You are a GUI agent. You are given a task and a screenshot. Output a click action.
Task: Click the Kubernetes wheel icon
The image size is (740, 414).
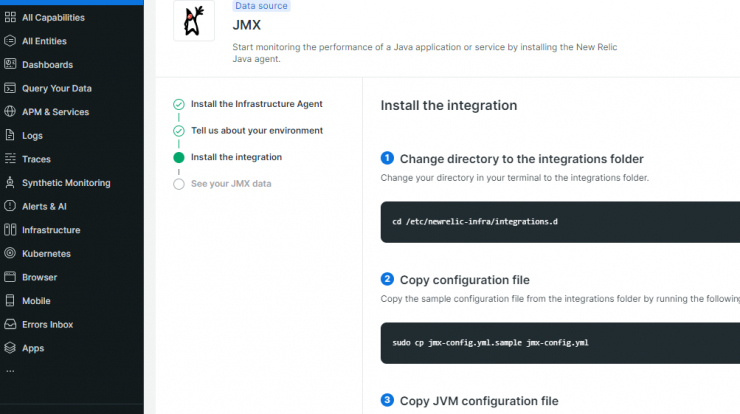click(10, 253)
